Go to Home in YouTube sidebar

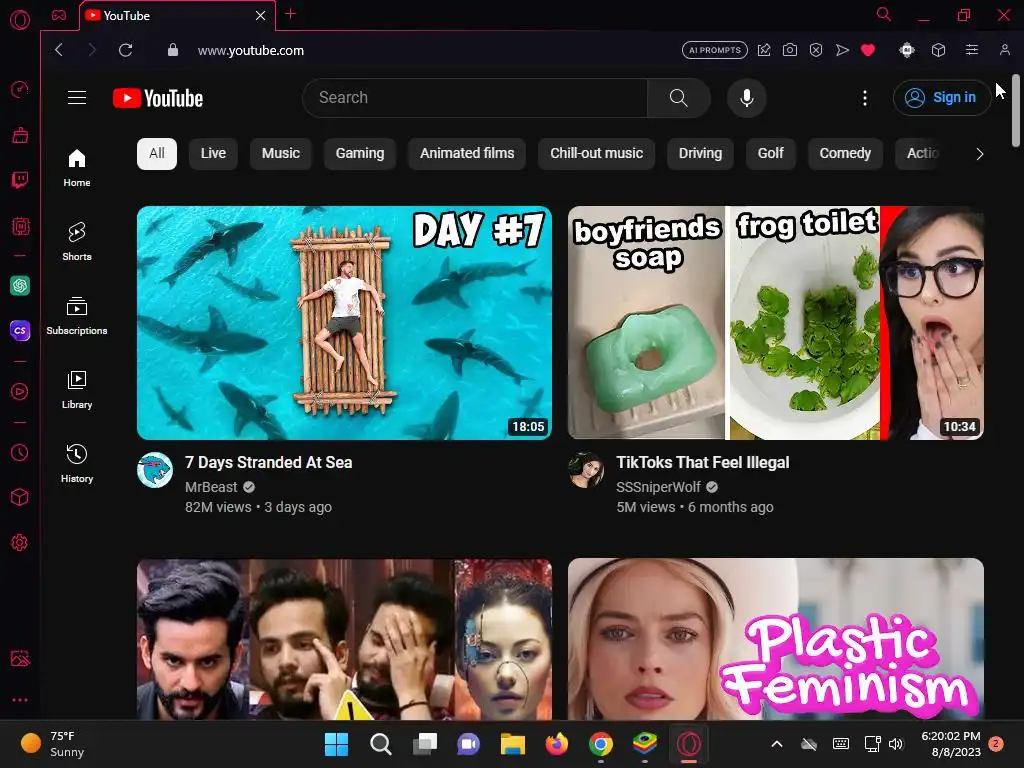(77, 168)
